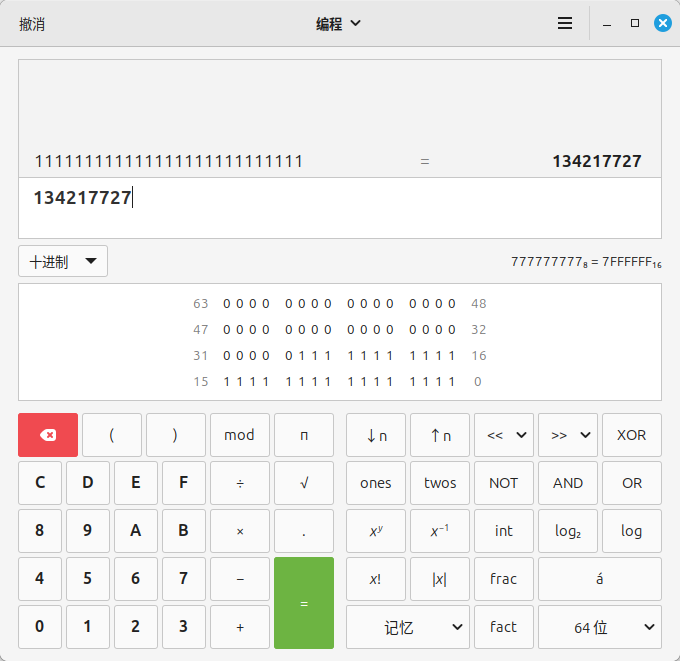Viewport: 680px width, 661px height.
Task: Click the red backspace delete key
Action: point(48,435)
